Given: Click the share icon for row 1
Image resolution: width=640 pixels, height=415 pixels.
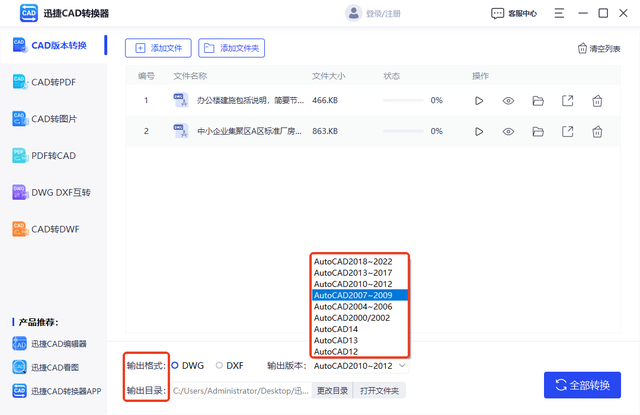Looking at the screenshot, I should [568, 100].
